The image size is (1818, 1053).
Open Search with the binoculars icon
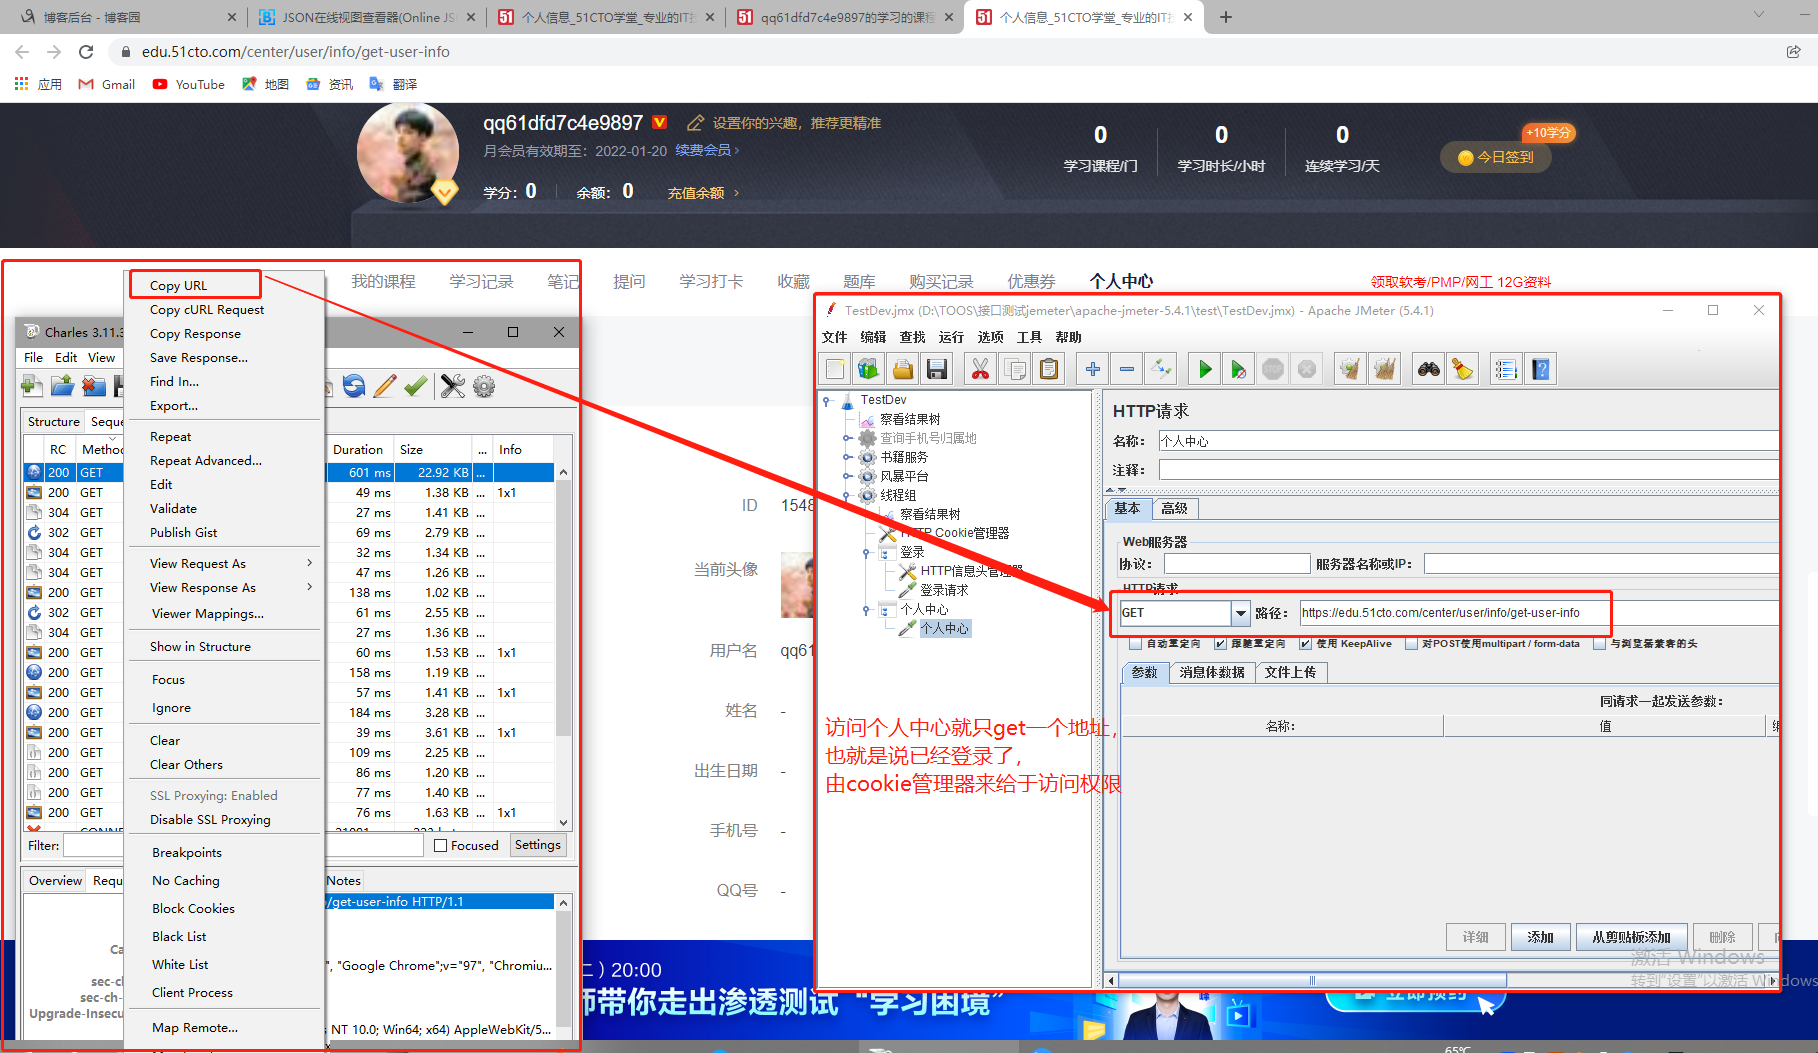click(x=1429, y=370)
